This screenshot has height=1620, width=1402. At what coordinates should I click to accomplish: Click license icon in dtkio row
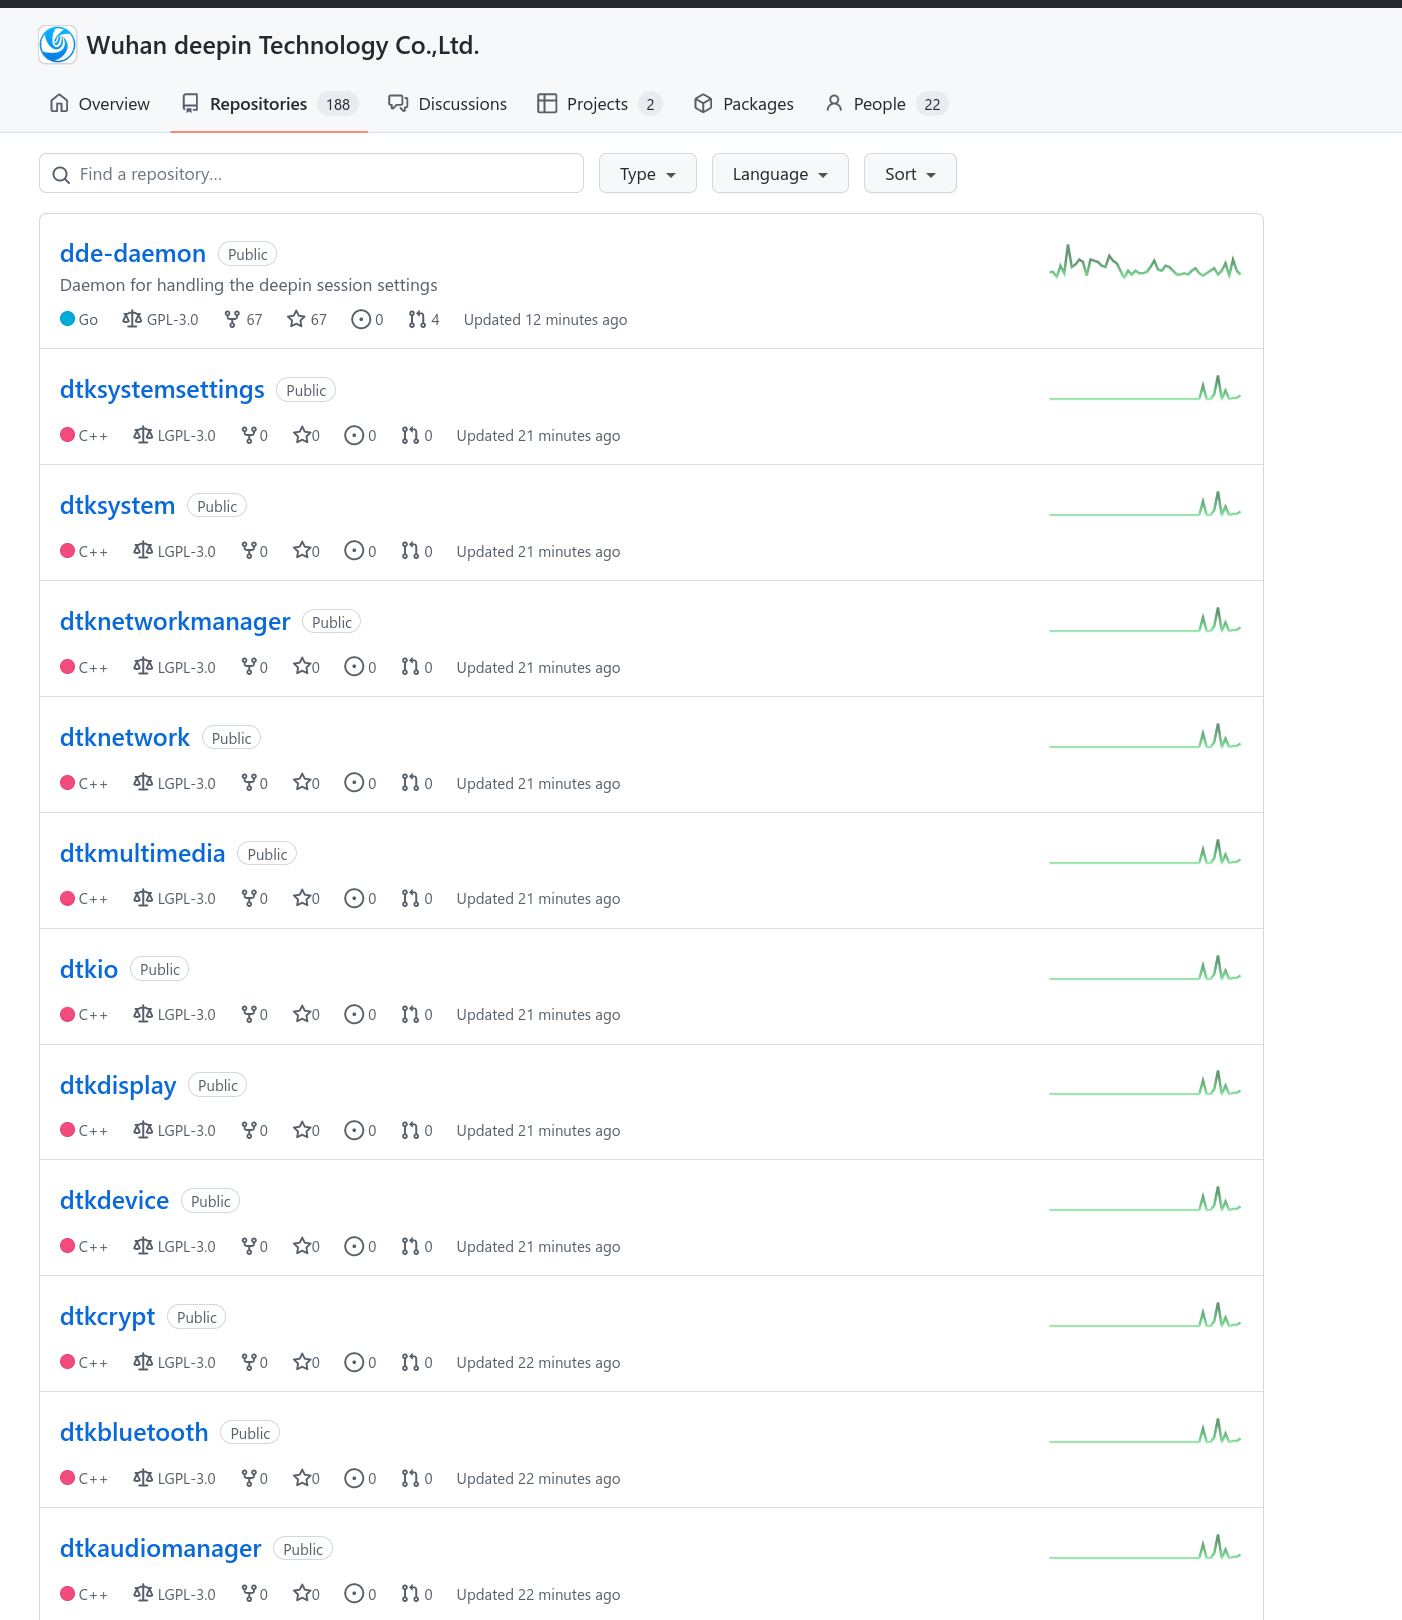tap(143, 1014)
